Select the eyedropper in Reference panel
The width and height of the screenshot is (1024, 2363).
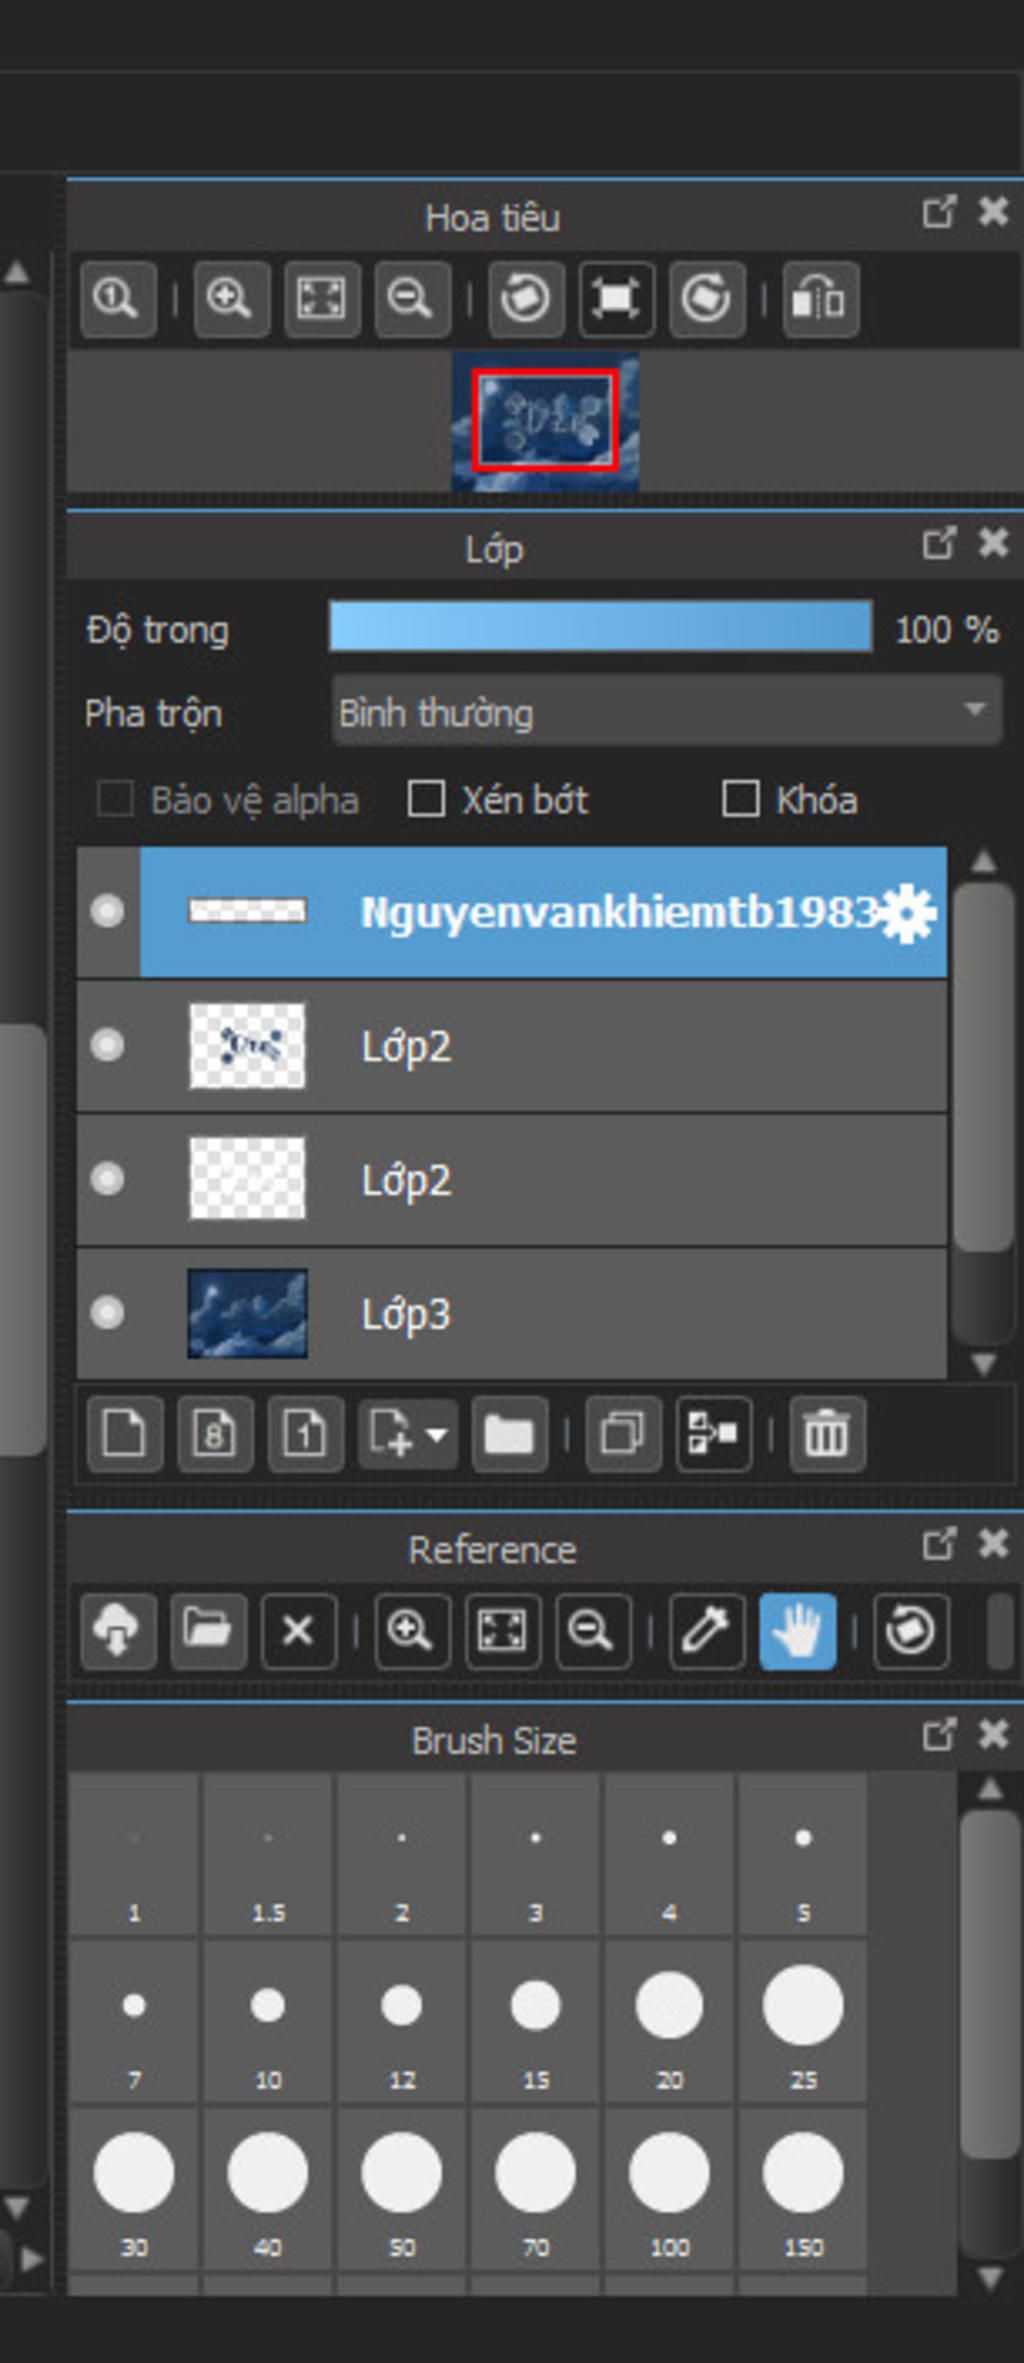[706, 1631]
